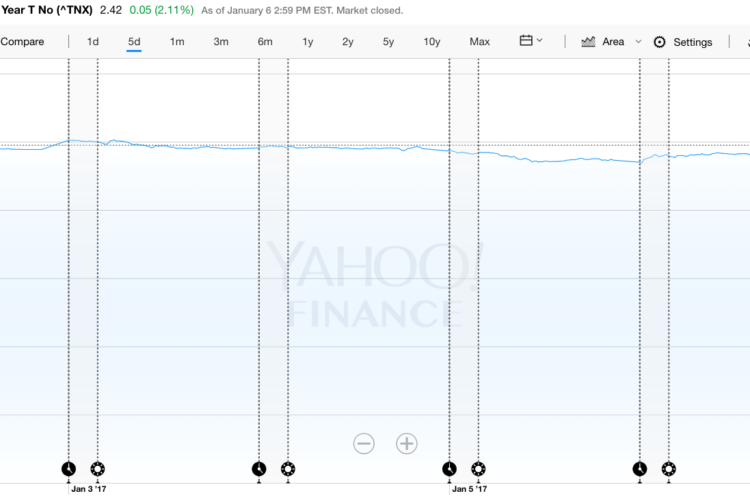
Task: Expand the Area chart type dropdown arrow
Action: (638, 42)
